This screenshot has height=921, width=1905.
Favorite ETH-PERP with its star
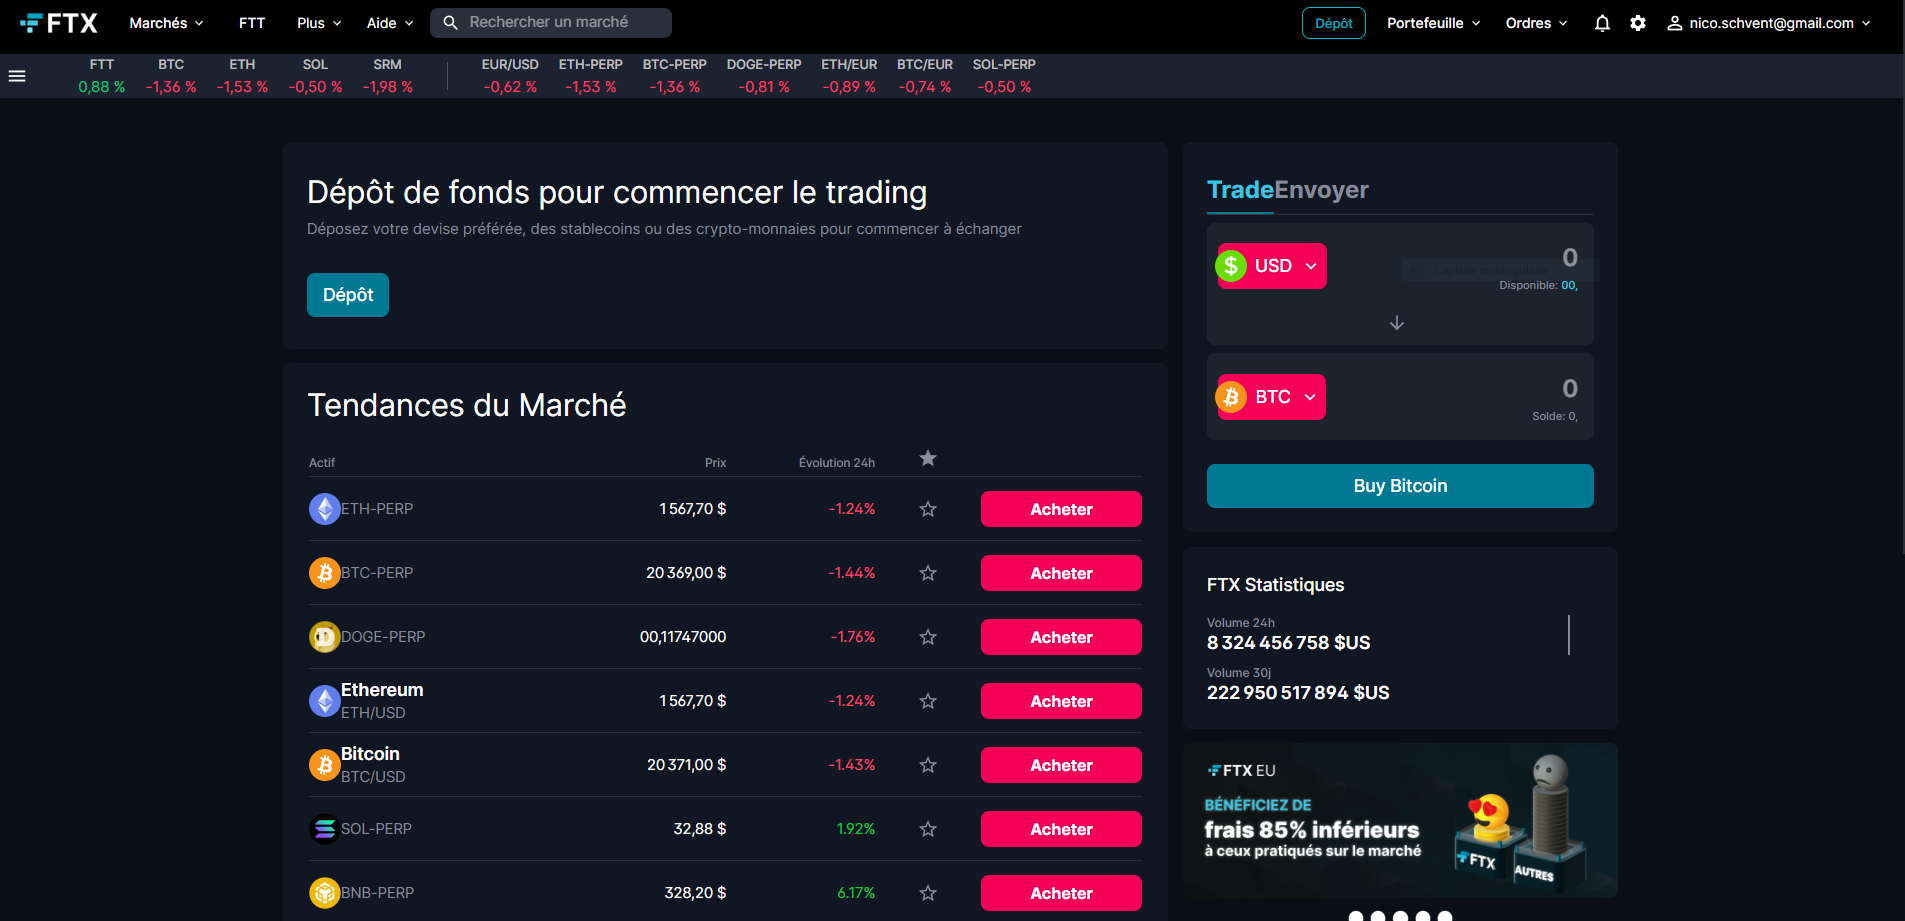[x=928, y=509]
